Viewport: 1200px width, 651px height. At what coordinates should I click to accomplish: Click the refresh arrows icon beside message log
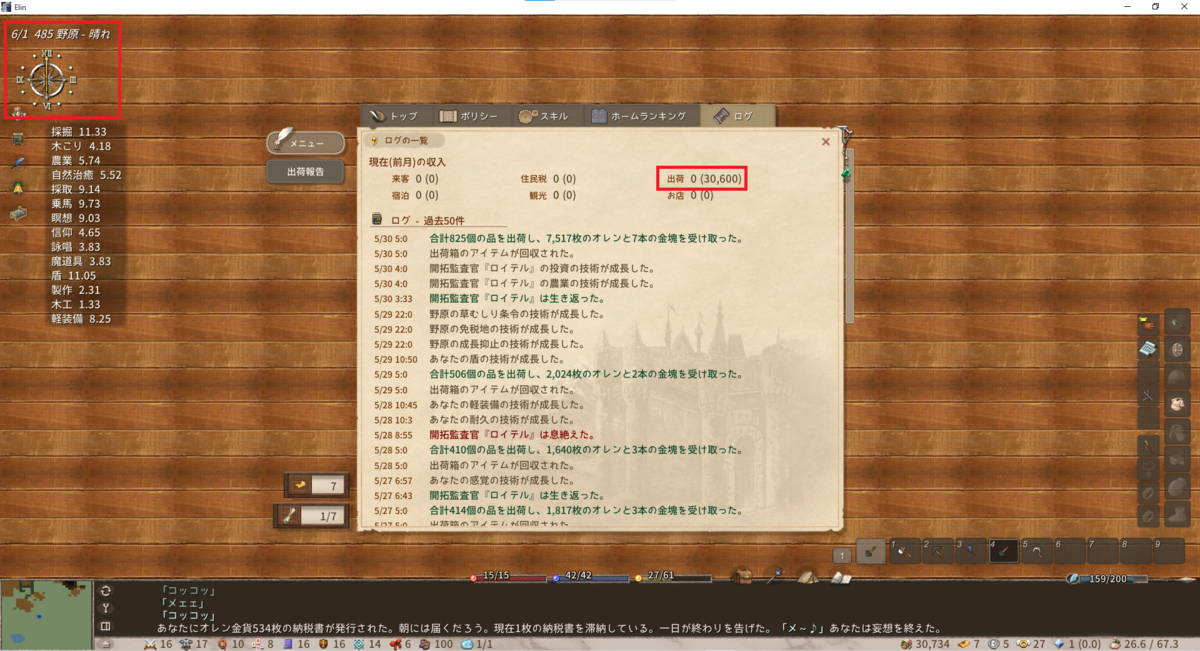point(106,590)
